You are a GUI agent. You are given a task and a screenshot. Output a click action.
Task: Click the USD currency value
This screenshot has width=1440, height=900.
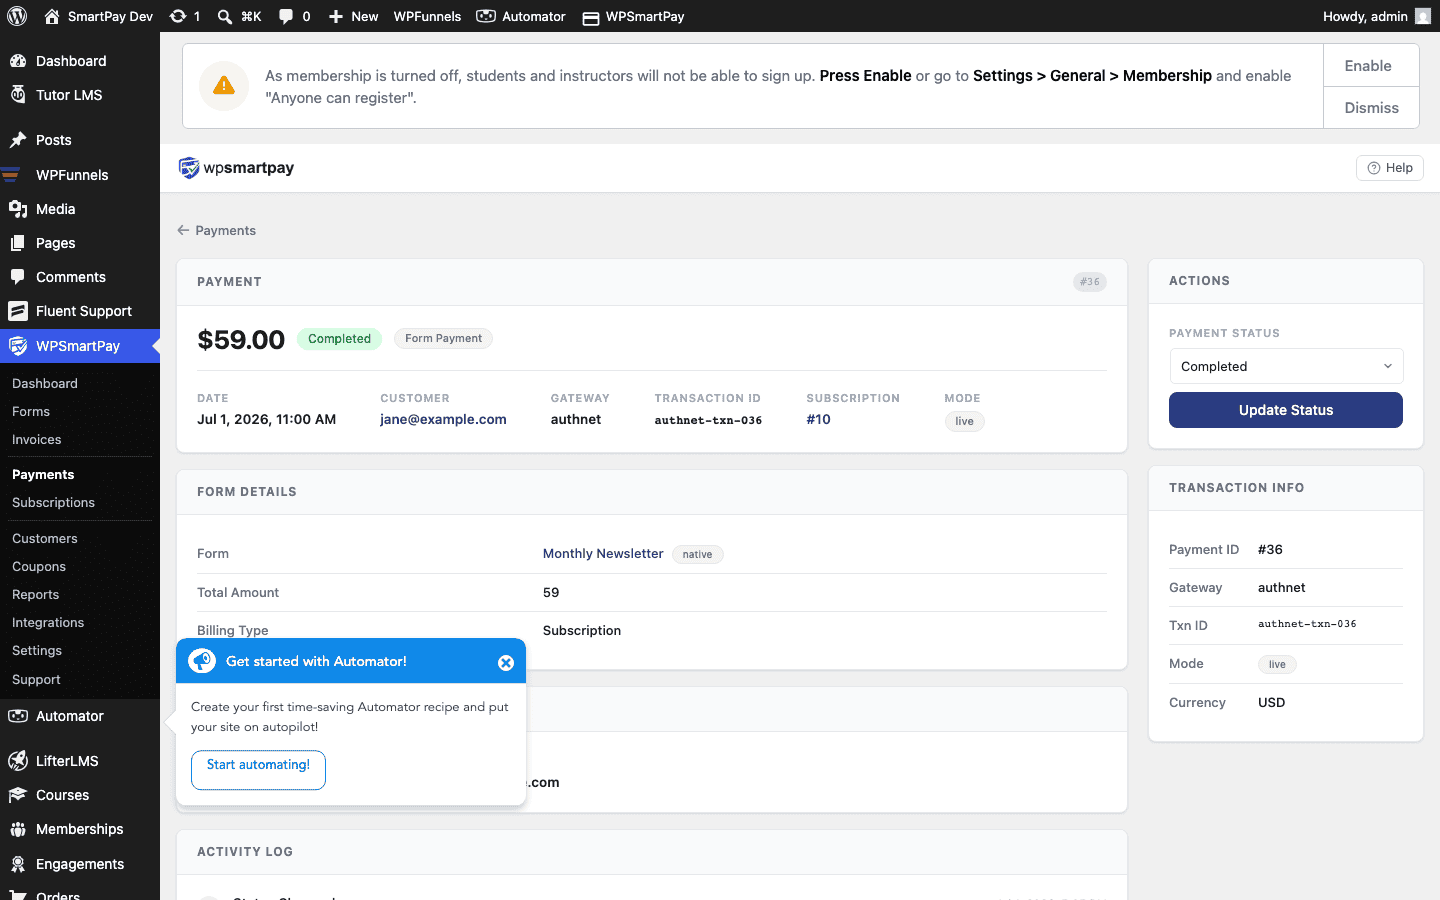[1271, 702]
